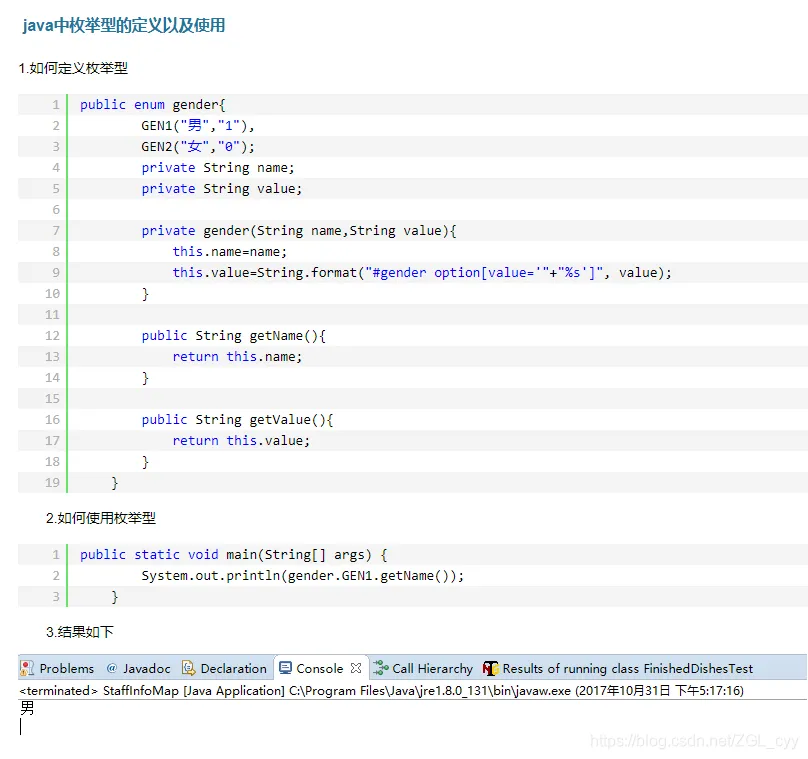Viewport: 808px width, 759px height.
Task: Click the heading 2.如何使用枚举型
Action: (x=100, y=518)
